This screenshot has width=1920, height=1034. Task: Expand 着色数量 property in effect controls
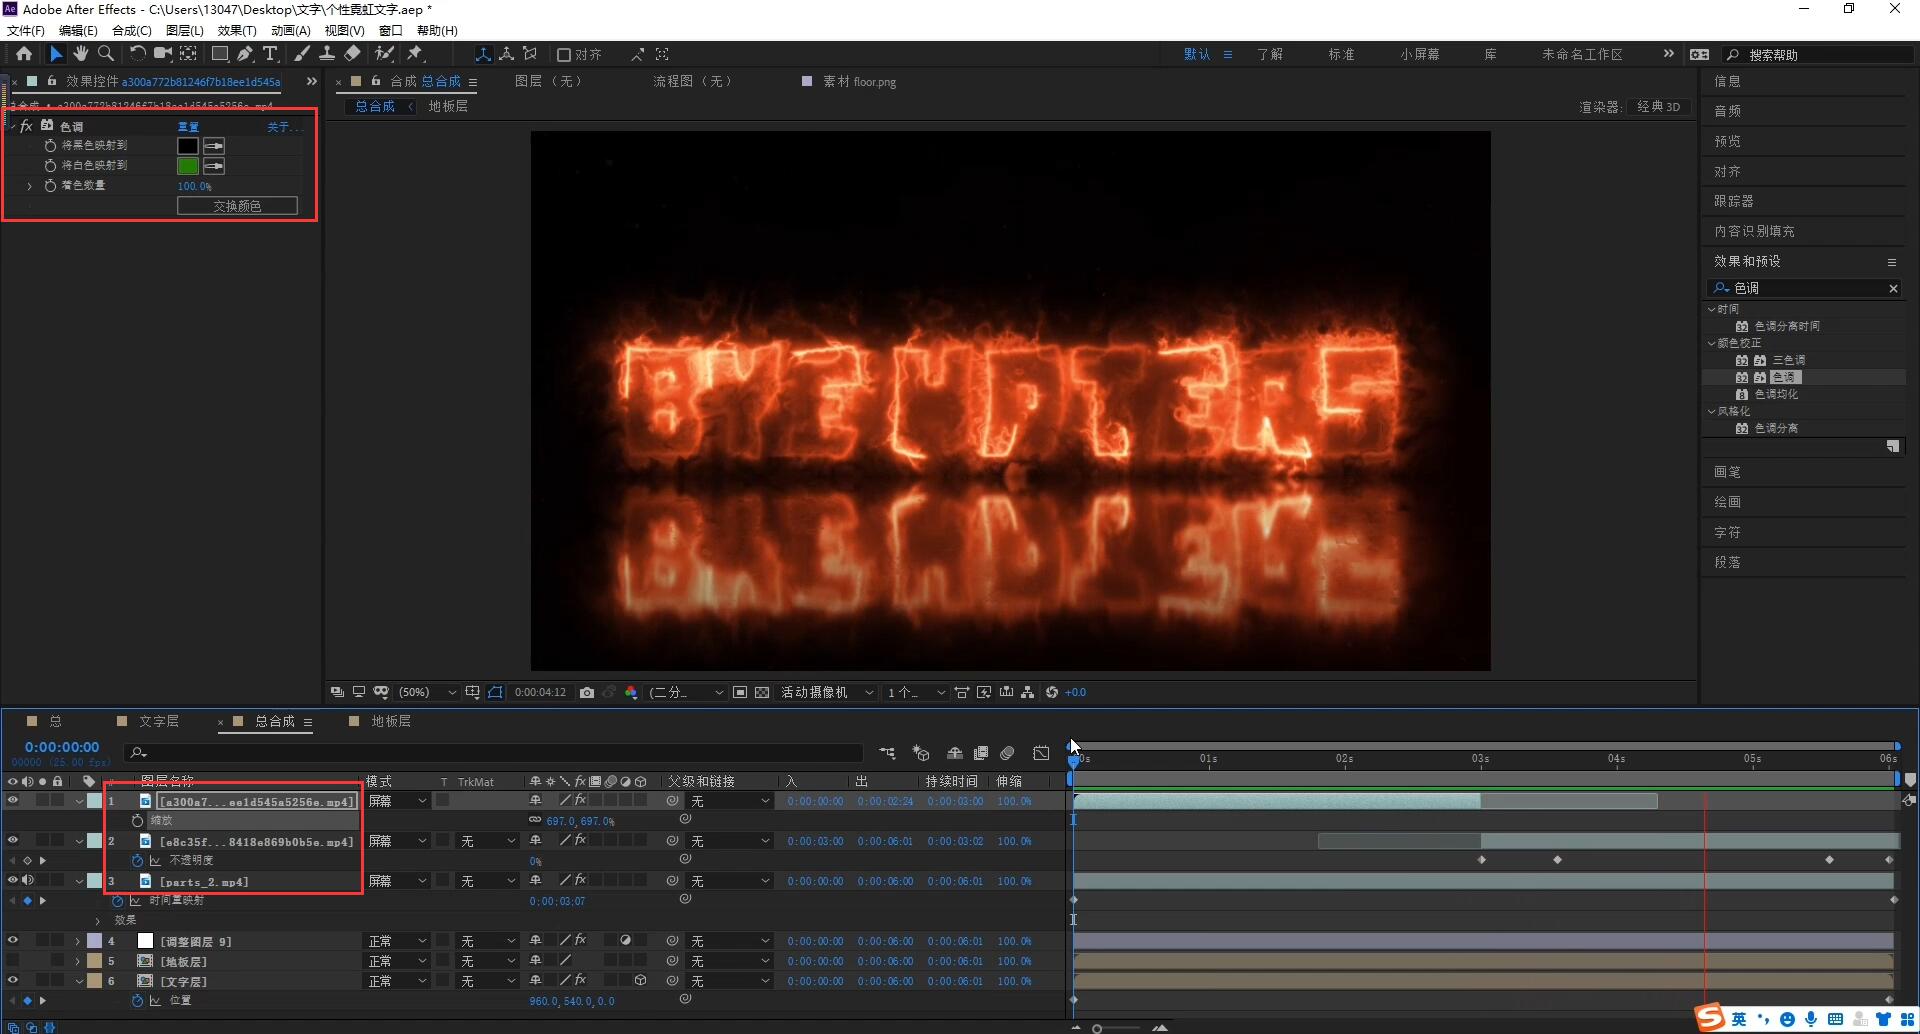coord(30,186)
